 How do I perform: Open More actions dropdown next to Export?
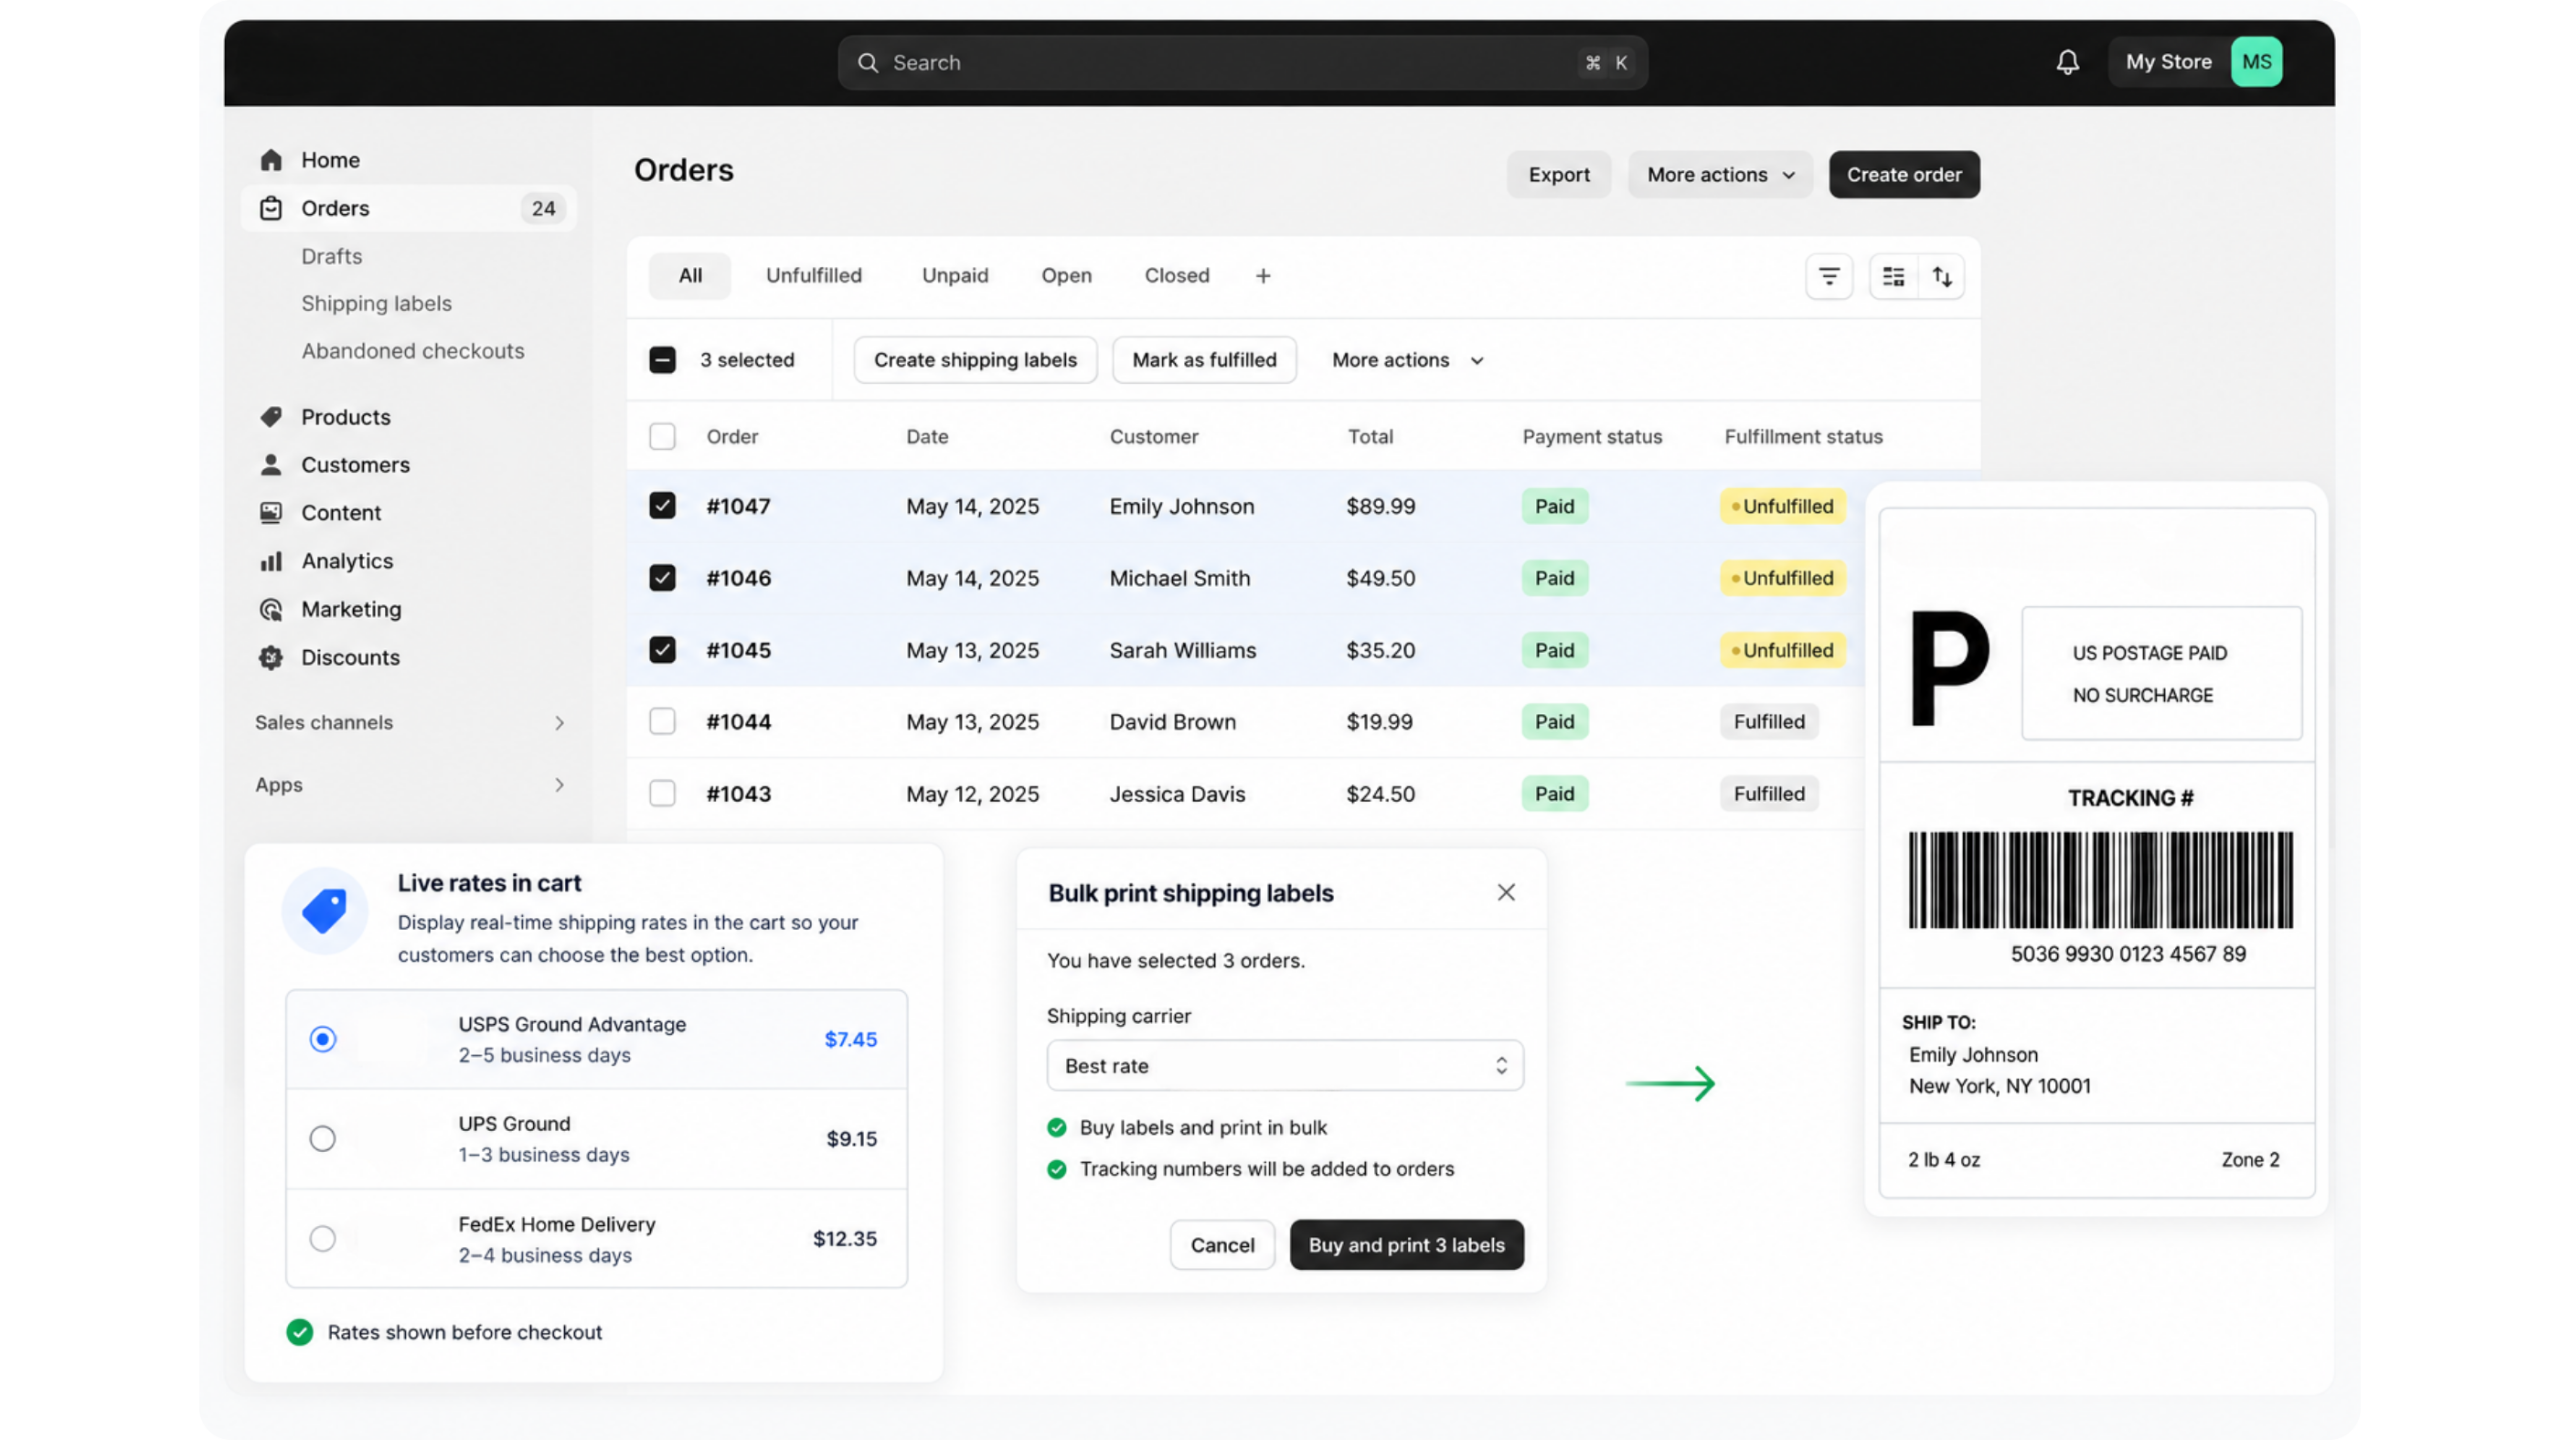[1719, 175]
